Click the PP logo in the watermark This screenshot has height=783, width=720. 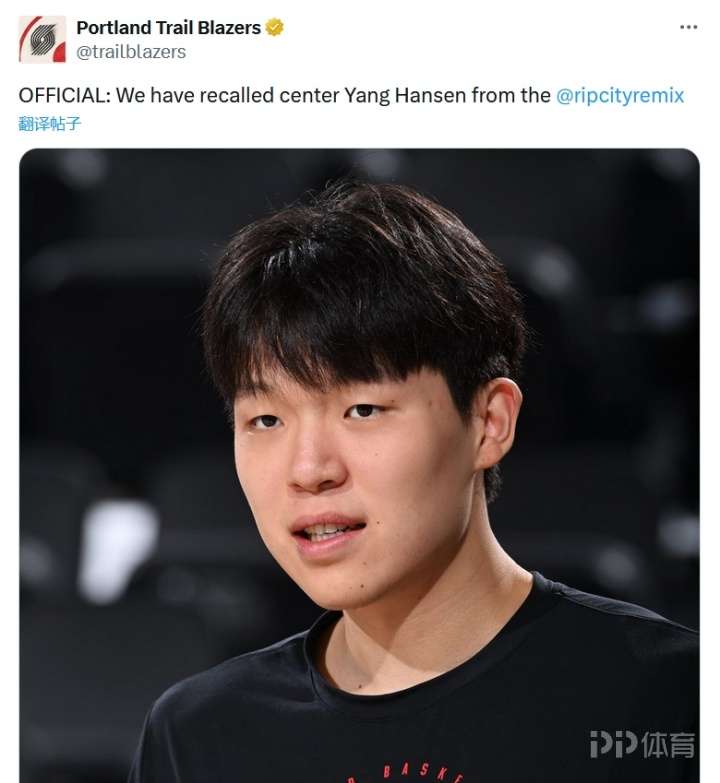[613, 744]
